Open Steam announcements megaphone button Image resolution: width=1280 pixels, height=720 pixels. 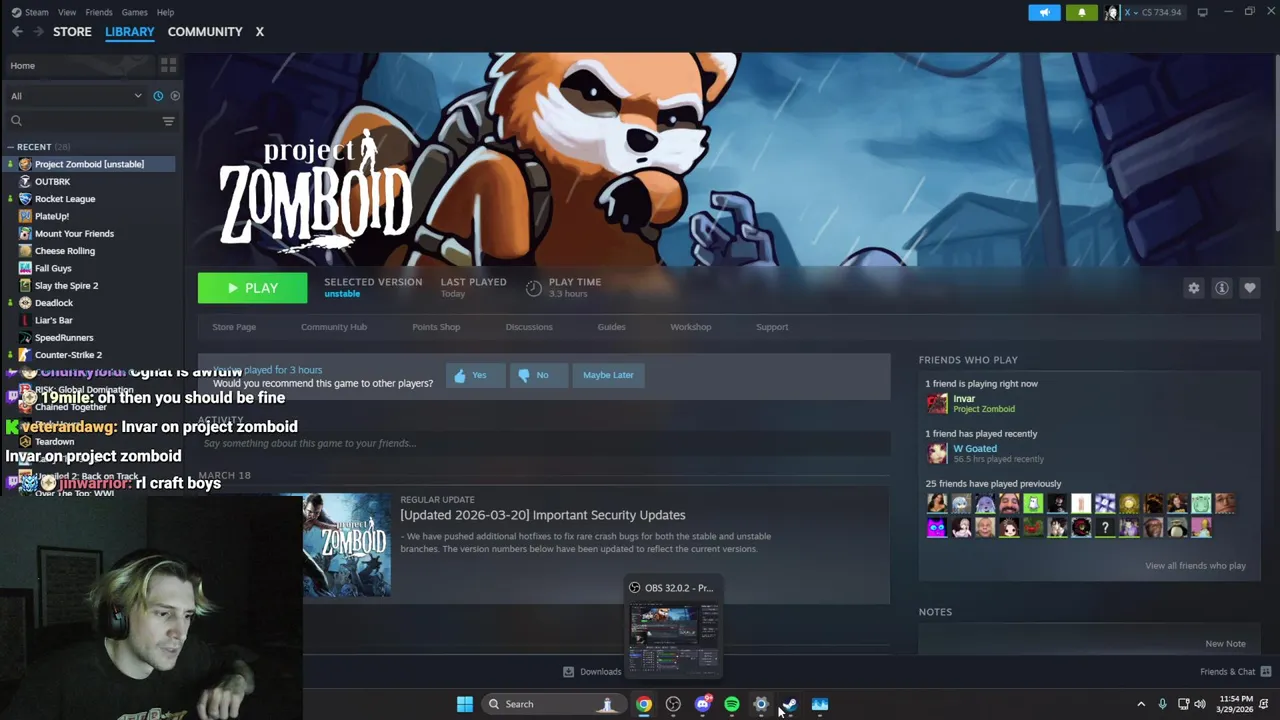pos(1044,12)
